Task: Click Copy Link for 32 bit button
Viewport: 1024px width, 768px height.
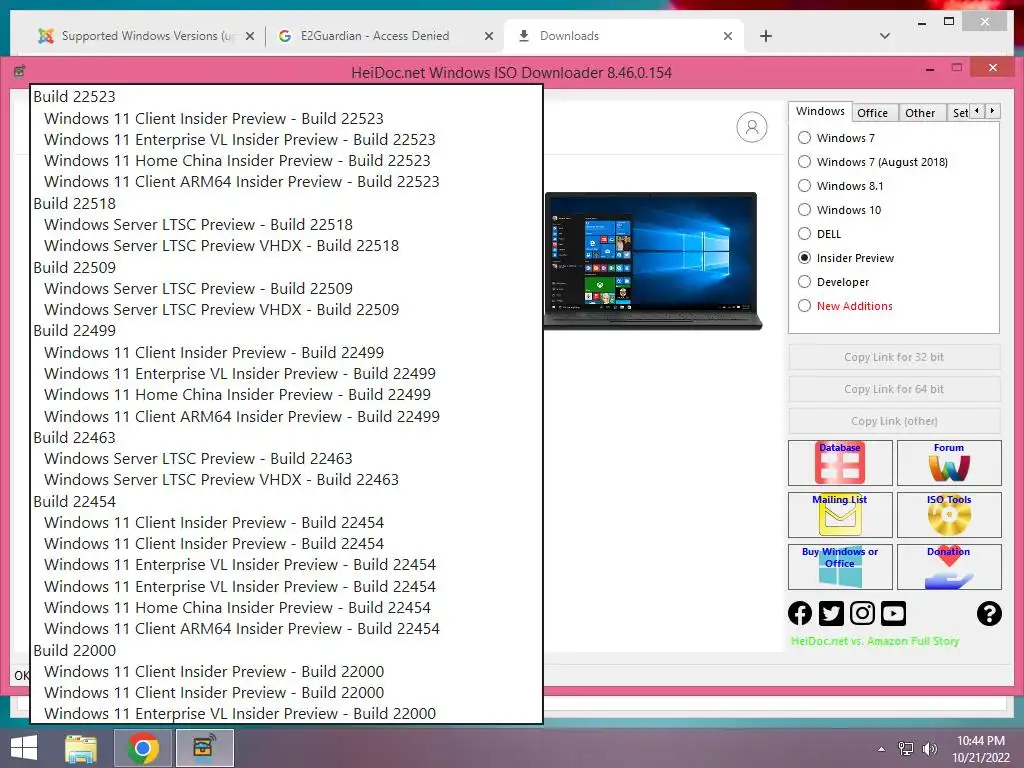Action: [894, 357]
